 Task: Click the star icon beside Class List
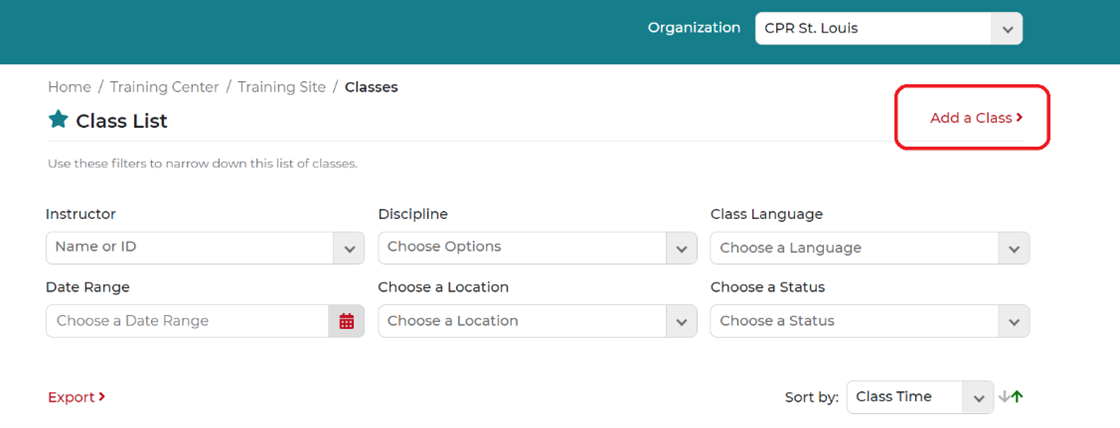click(x=58, y=120)
